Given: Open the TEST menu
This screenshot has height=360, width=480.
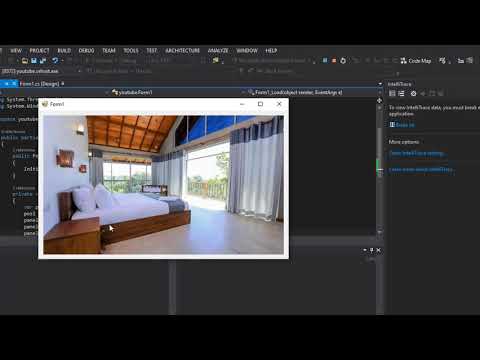Looking at the screenshot, I should coord(152,51).
